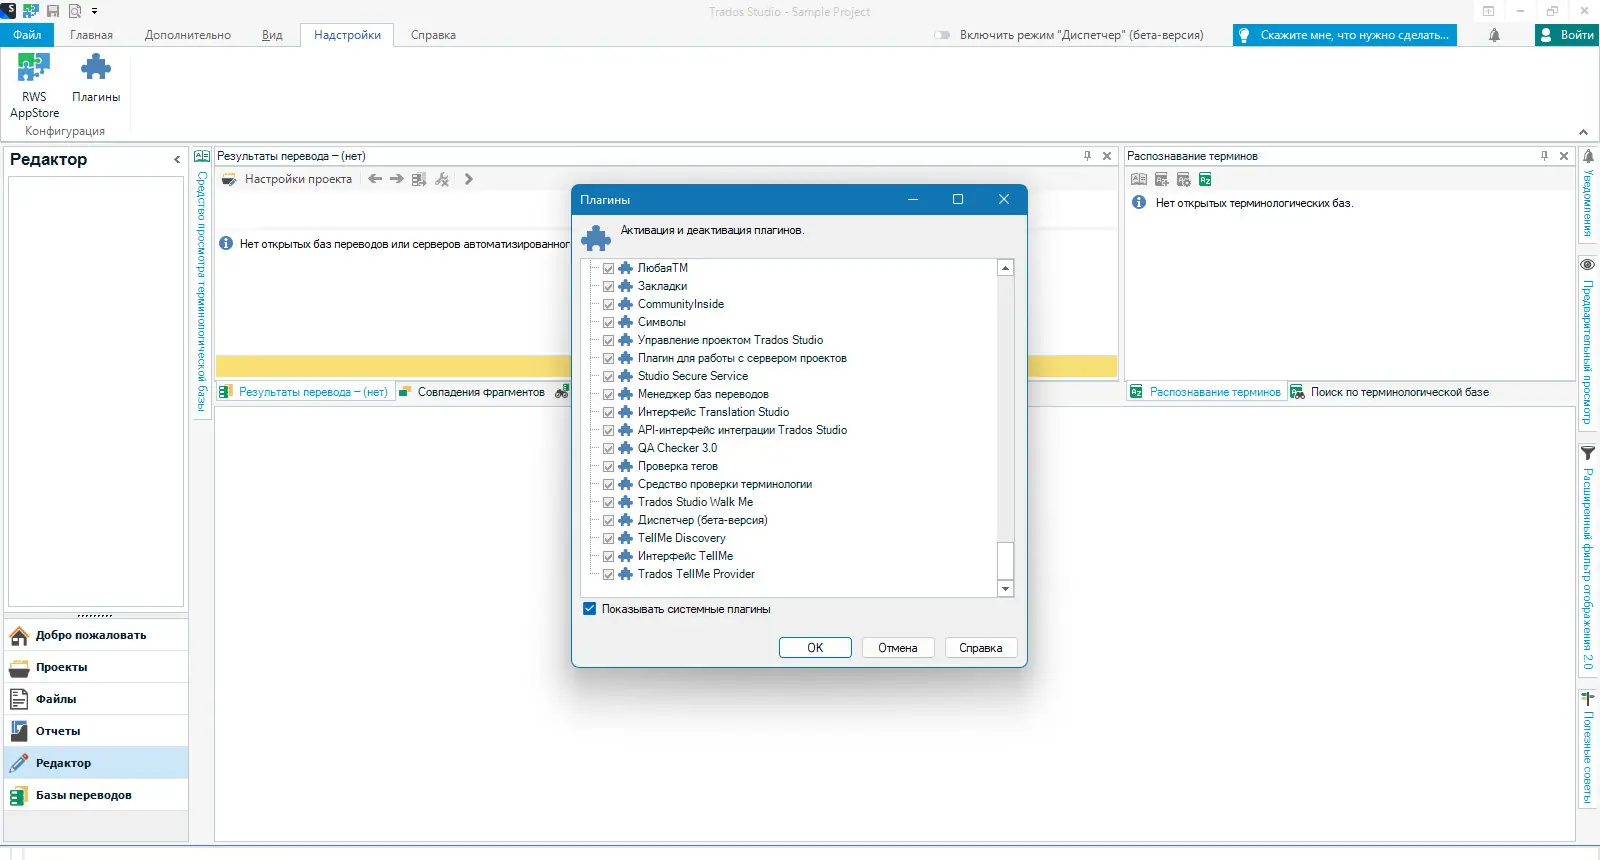
Task: Collapse the Редактор navigation pane
Action: point(177,159)
